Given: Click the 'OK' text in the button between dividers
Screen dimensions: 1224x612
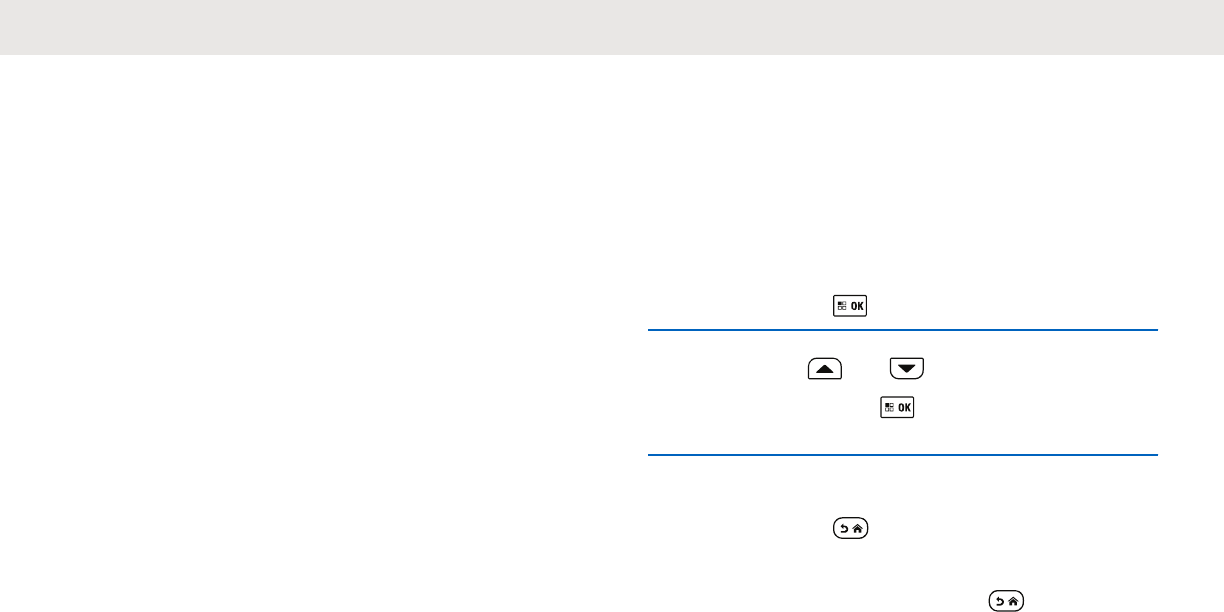Looking at the screenshot, I should point(904,407).
